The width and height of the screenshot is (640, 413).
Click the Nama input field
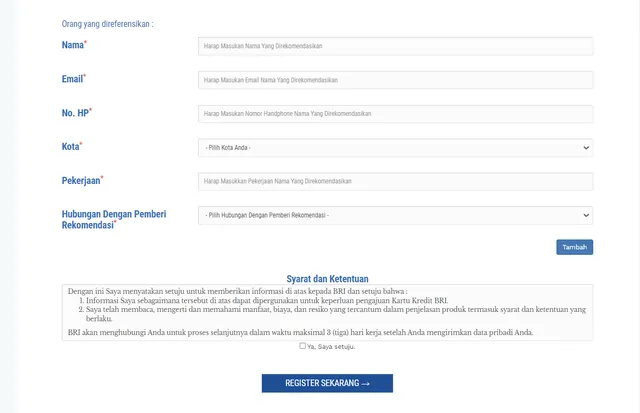coord(395,46)
